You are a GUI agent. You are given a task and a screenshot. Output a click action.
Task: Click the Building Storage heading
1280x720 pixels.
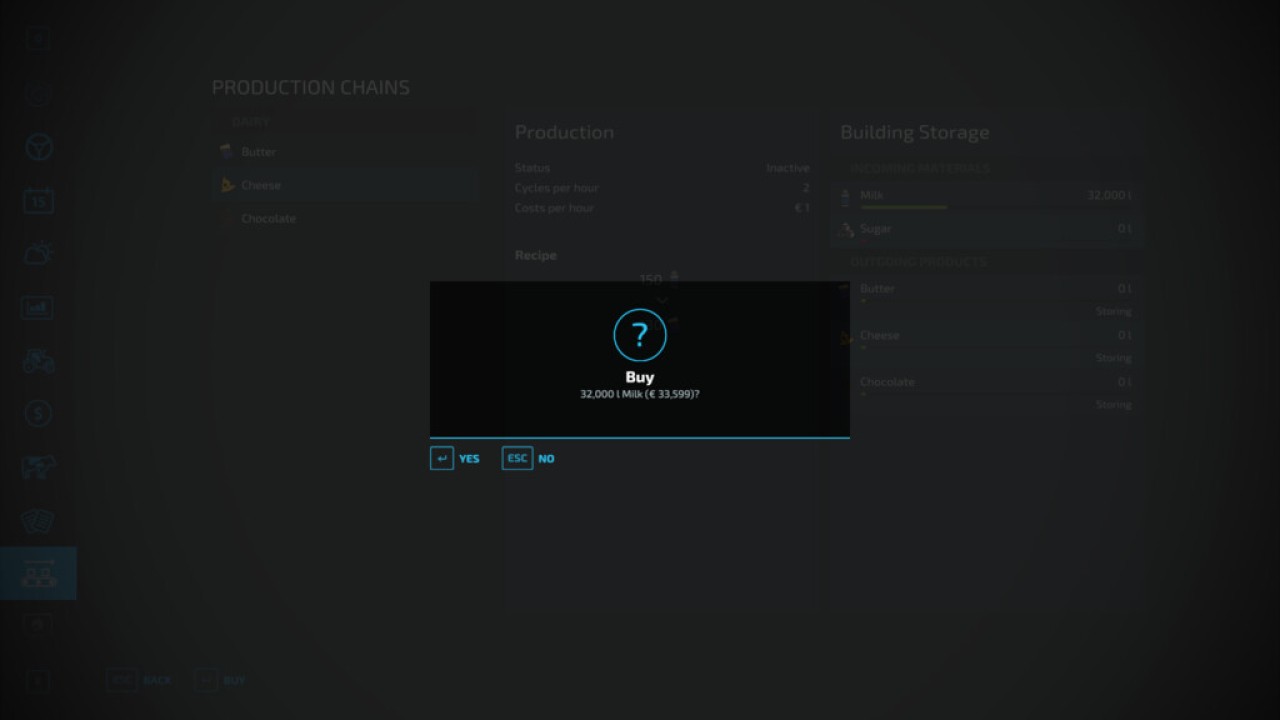coord(914,132)
